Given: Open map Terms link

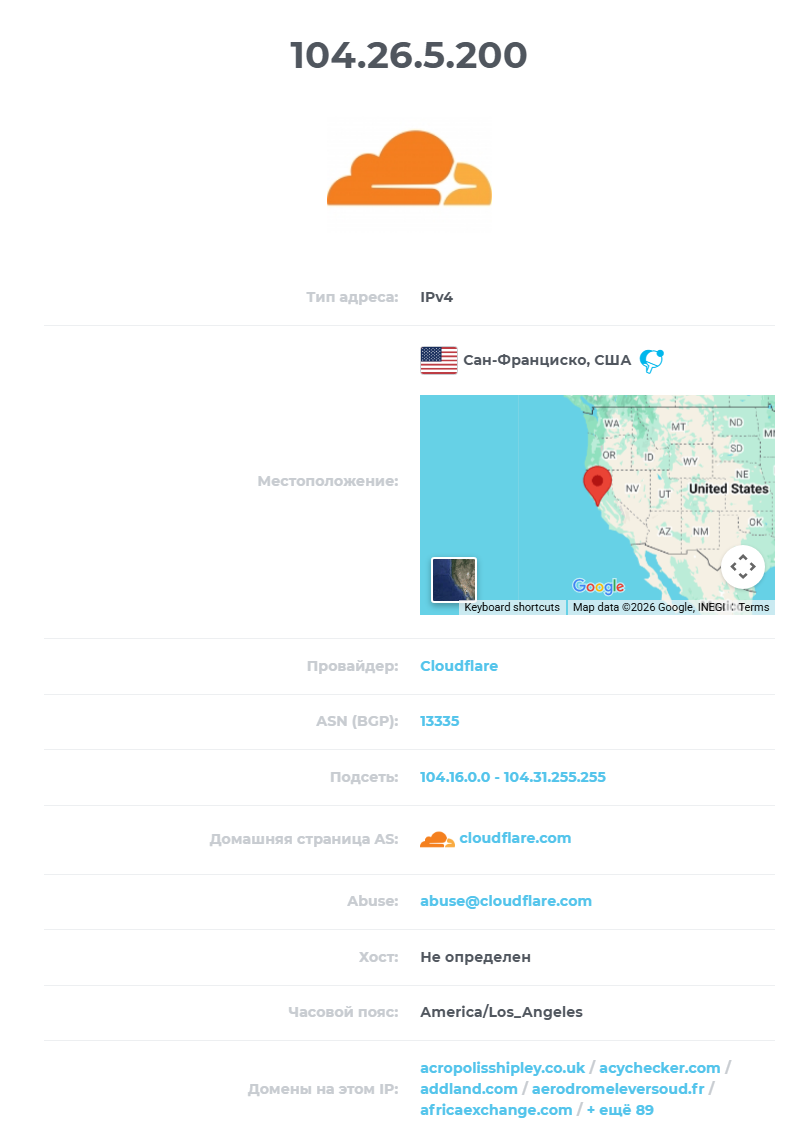Looking at the screenshot, I should 754,607.
